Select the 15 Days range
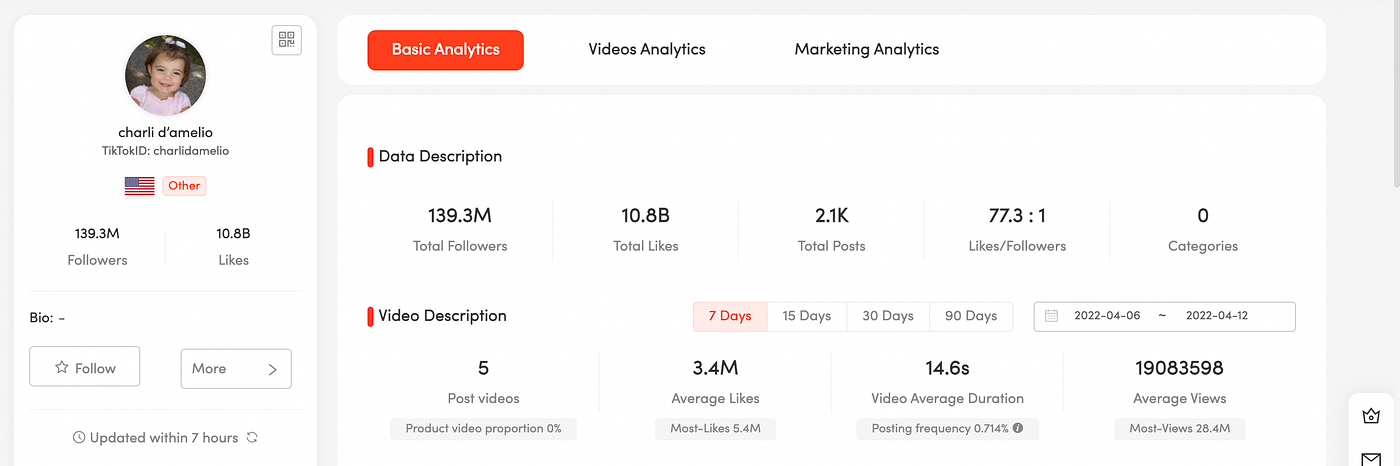Screen dimensions: 1400x466 click(x=807, y=316)
